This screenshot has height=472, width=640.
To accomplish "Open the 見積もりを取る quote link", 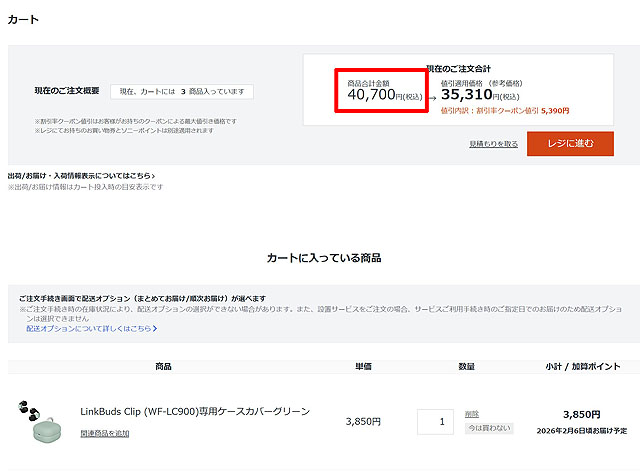I will click(493, 144).
